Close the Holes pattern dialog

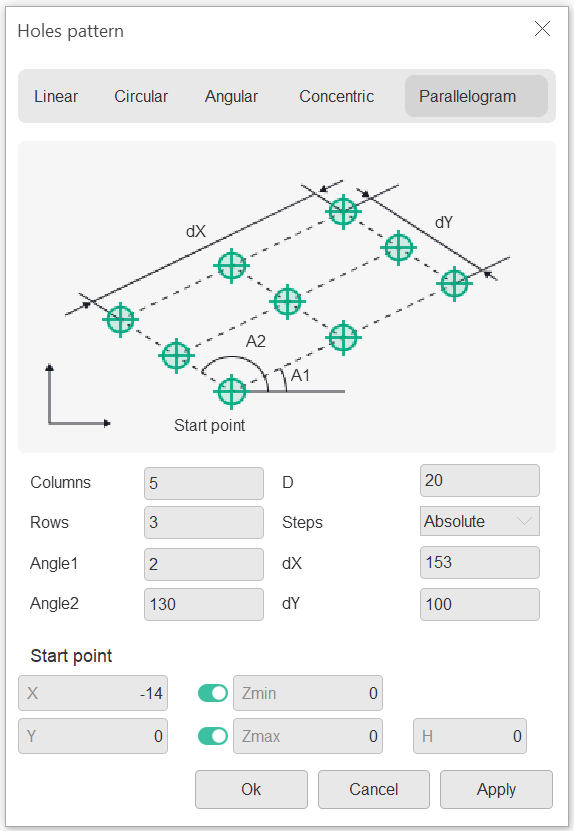[542, 29]
